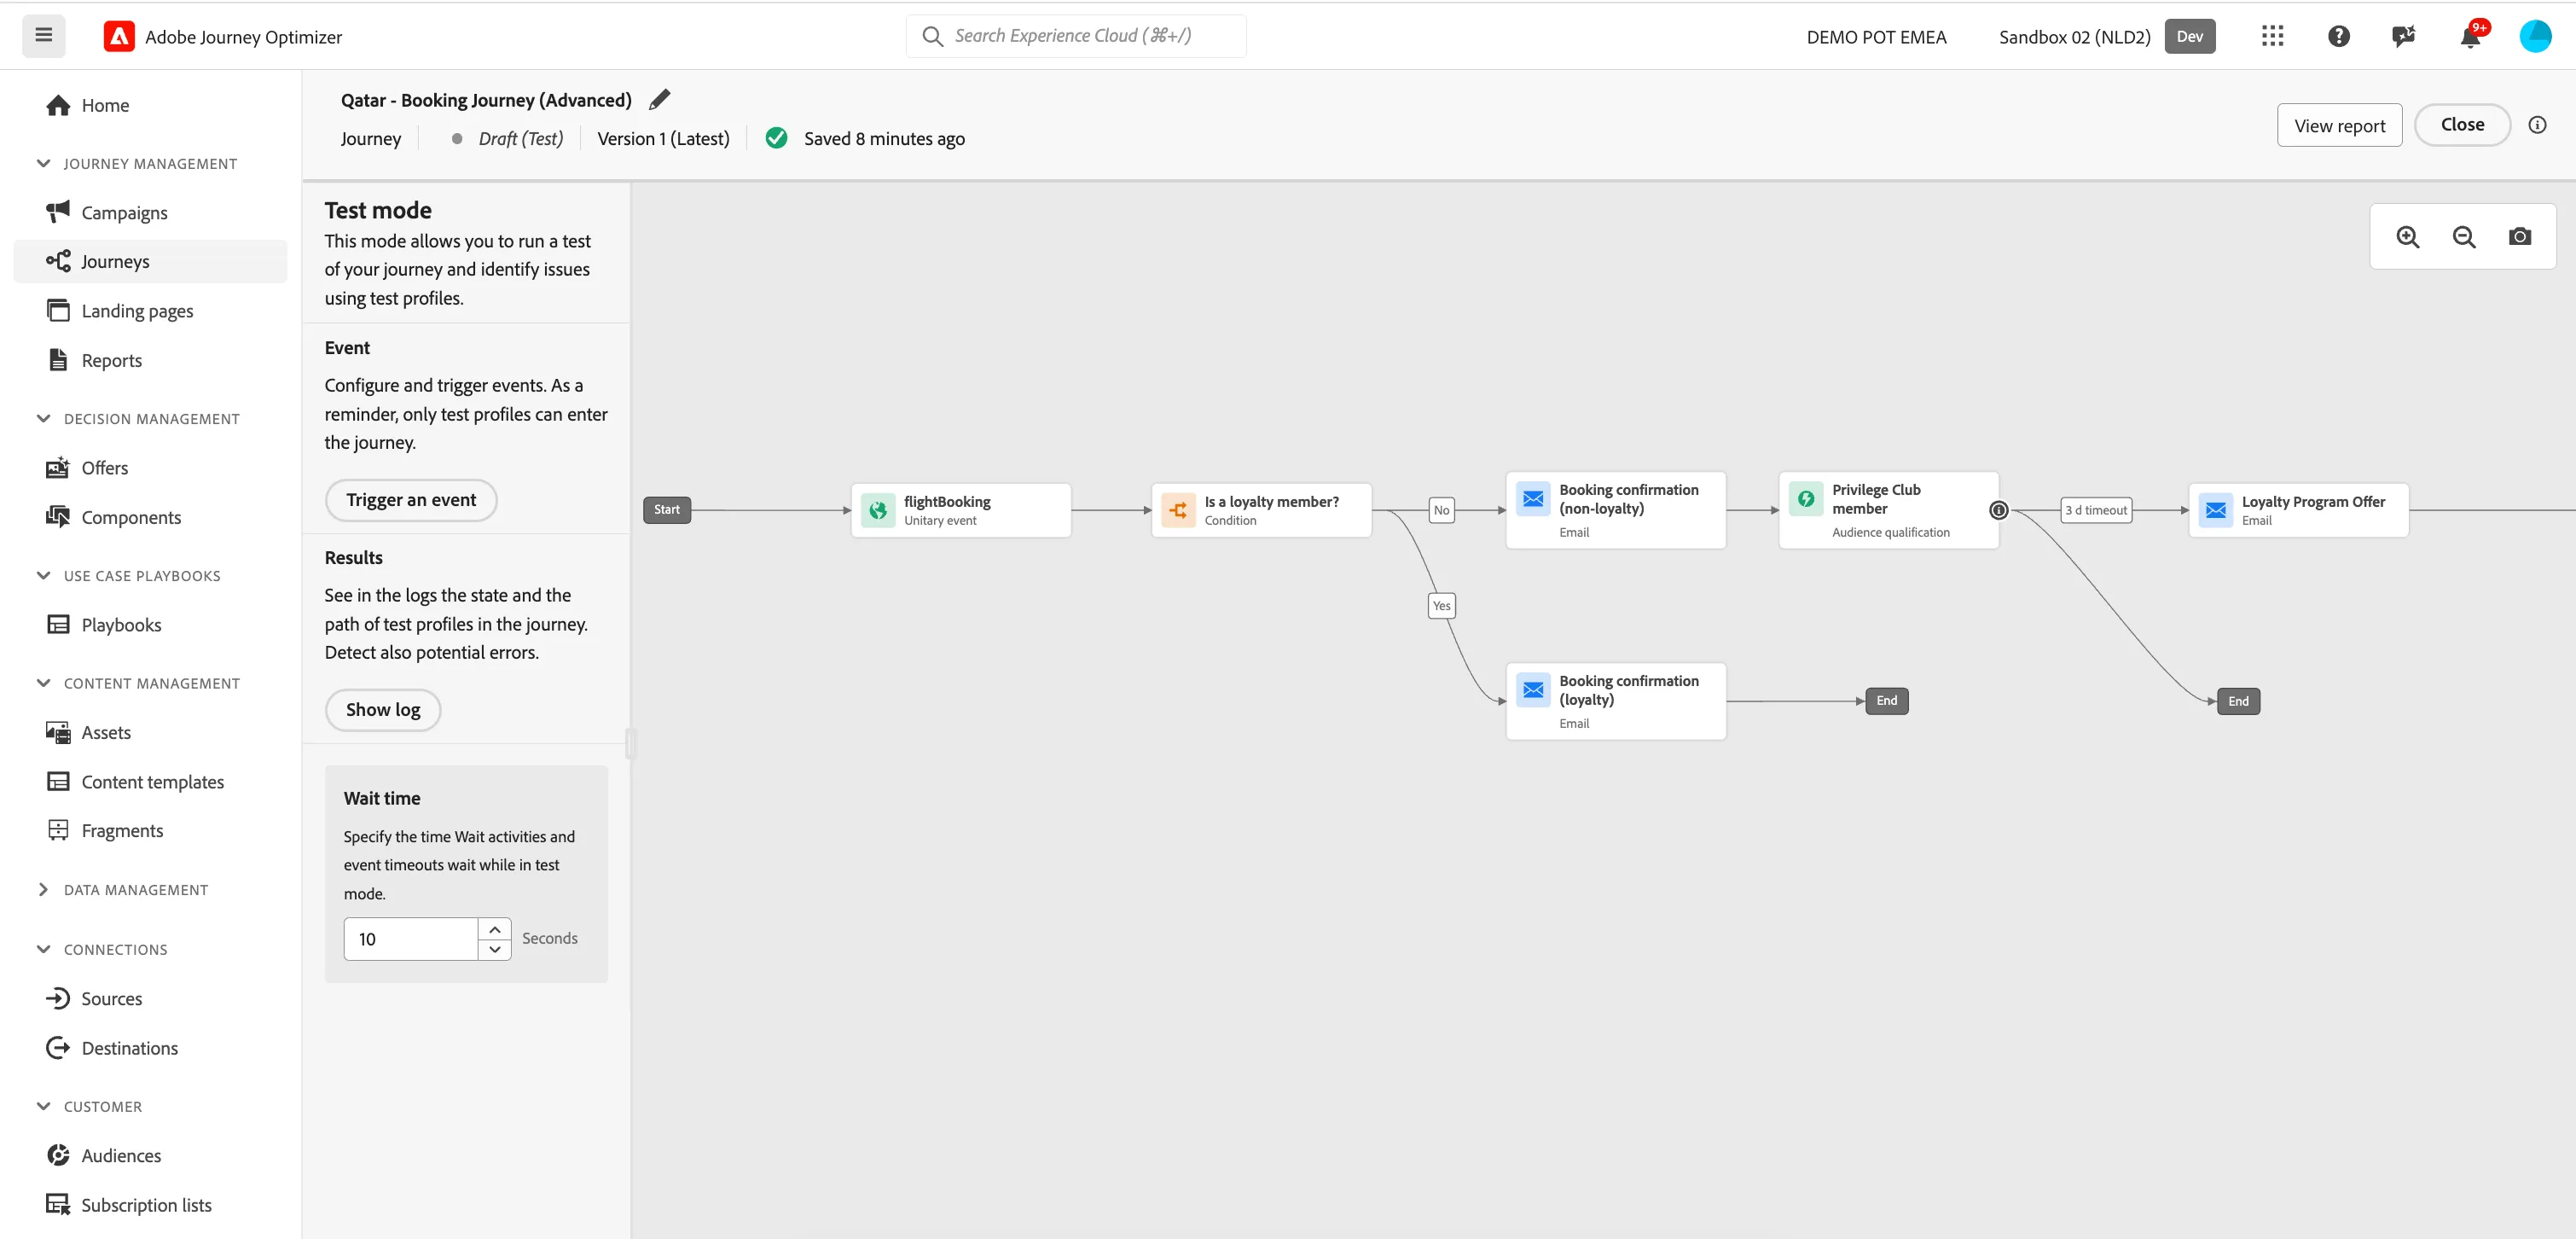Open Content templates in the sidebar
2576x1239 pixels.
click(151, 782)
